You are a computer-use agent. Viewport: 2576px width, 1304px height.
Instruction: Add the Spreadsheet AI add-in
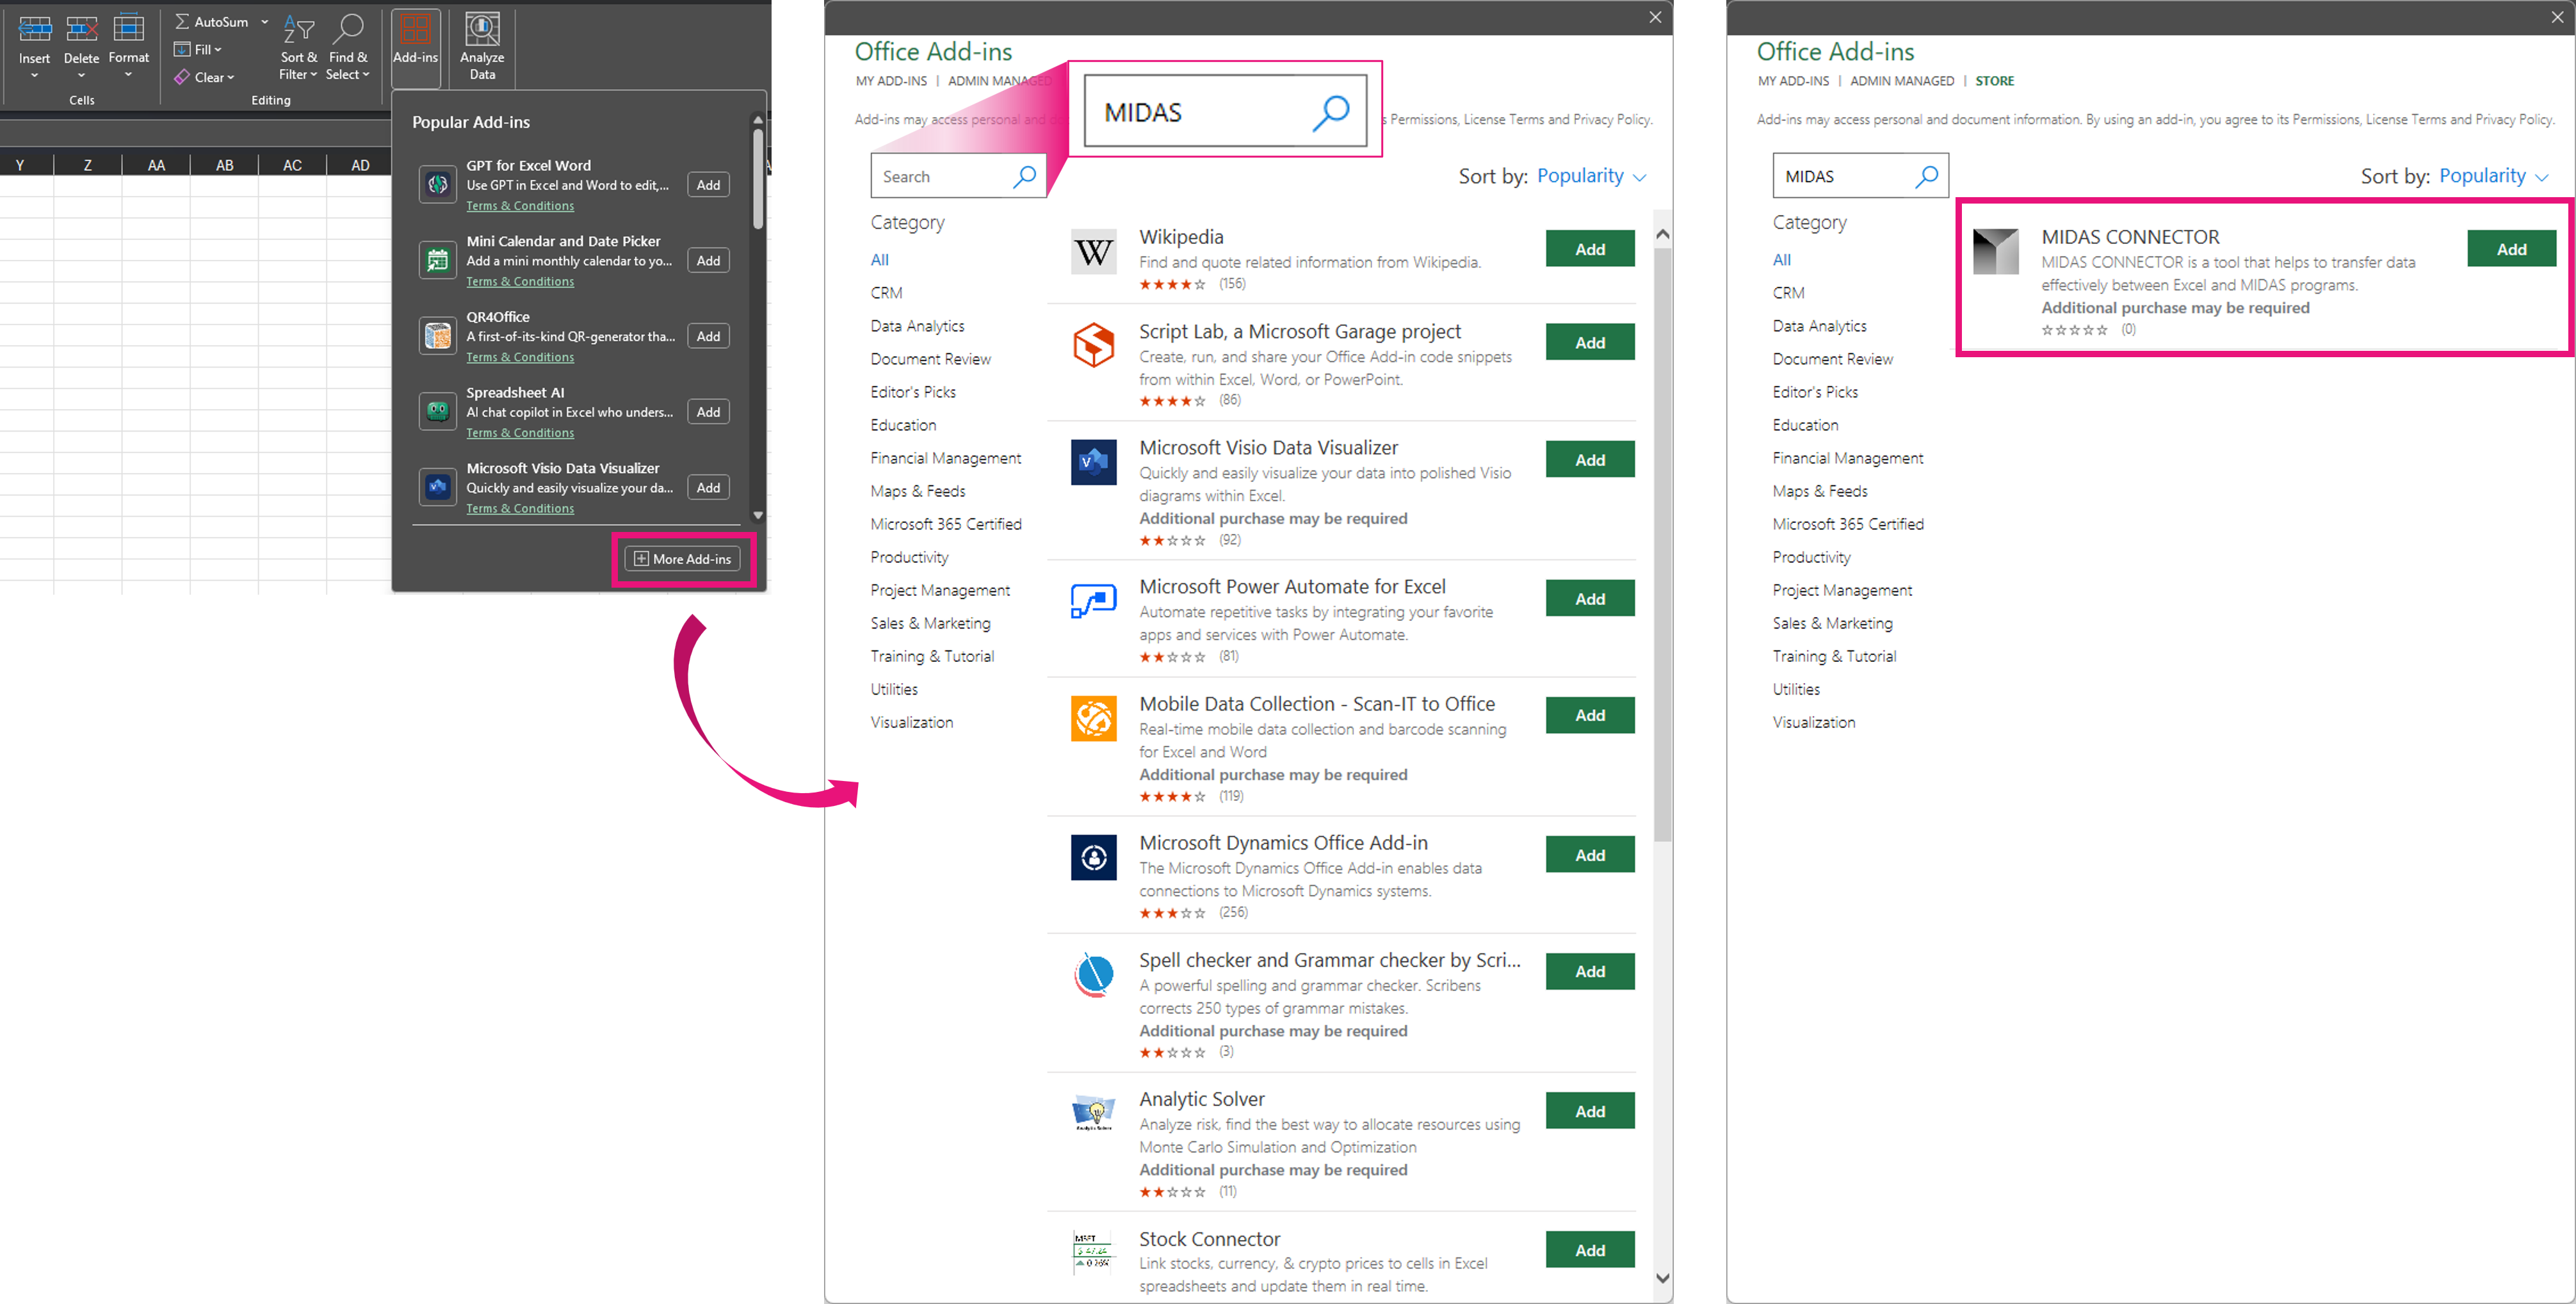(708, 412)
